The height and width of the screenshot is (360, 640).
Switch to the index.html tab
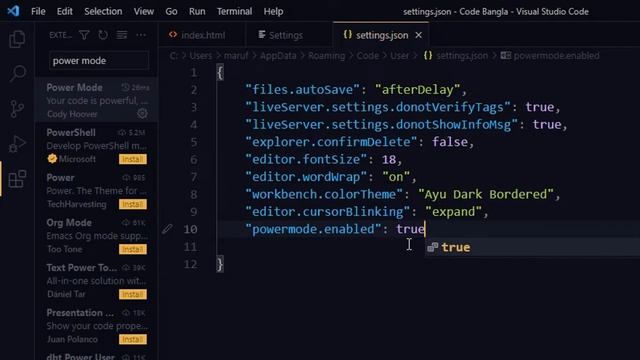coord(202,35)
